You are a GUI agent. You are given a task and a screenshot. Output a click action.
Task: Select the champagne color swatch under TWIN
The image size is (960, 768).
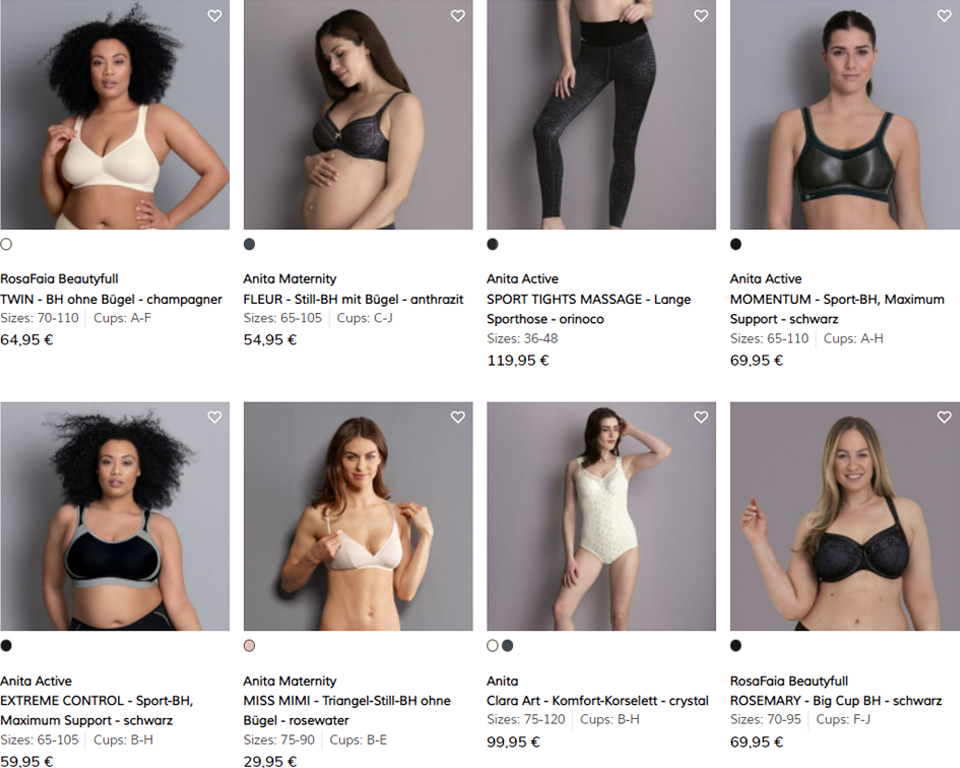[x=6, y=244]
